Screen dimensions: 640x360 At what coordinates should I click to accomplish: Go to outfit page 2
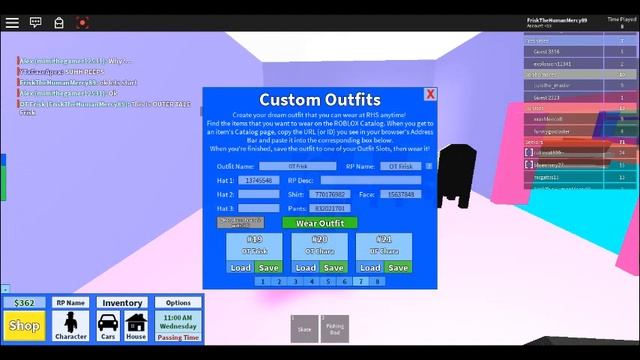[279, 281]
